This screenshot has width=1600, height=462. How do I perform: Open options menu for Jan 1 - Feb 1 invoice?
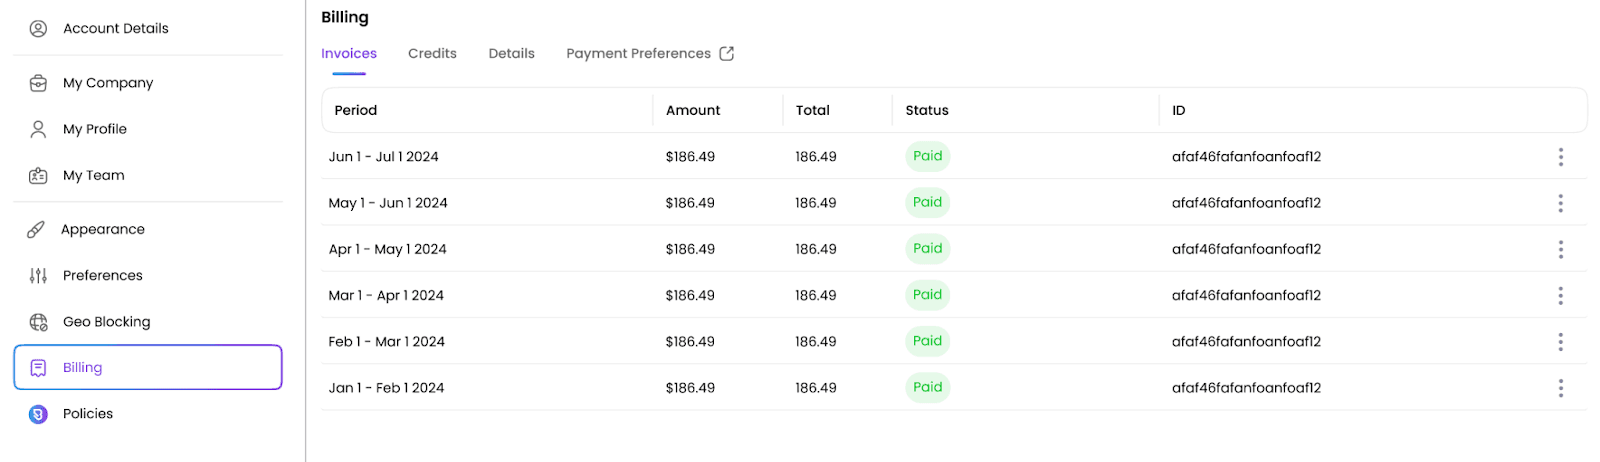tap(1560, 388)
